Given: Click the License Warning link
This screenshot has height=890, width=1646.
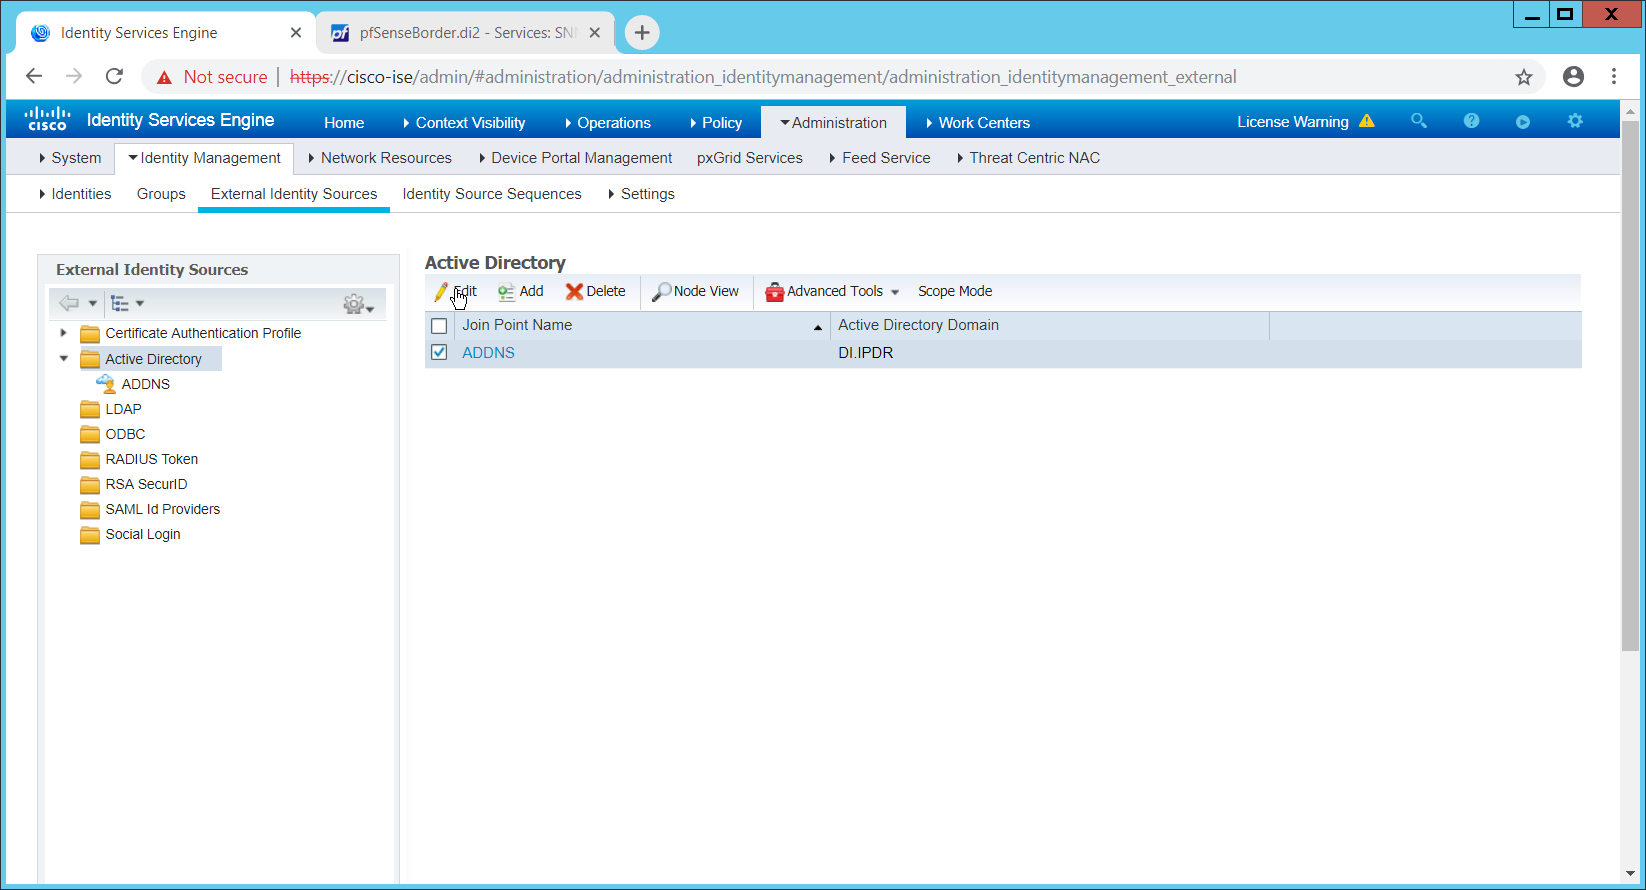Looking at the screenshot, I should pyautogui.click(x=1293, y=122).
